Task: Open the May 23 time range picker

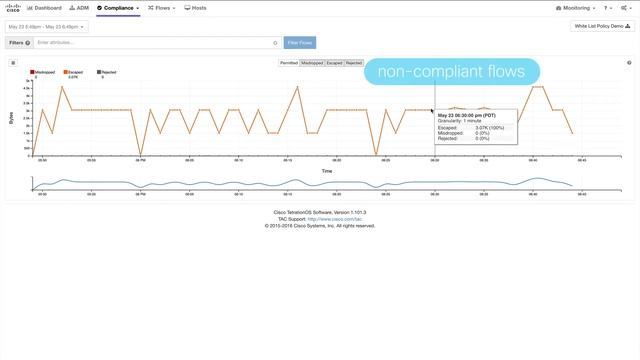Action: click(46, 27)
